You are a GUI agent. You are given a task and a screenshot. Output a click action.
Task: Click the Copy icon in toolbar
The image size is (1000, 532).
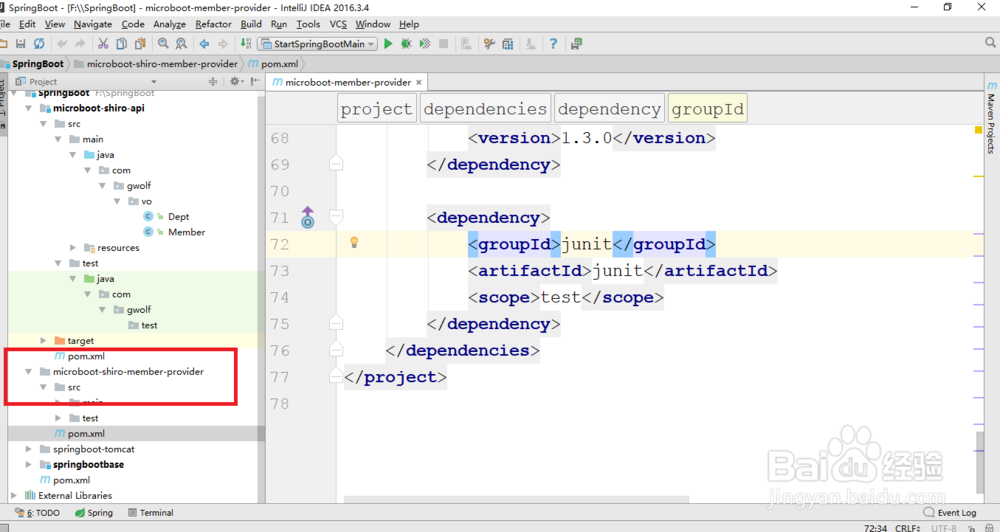point(121,43)
